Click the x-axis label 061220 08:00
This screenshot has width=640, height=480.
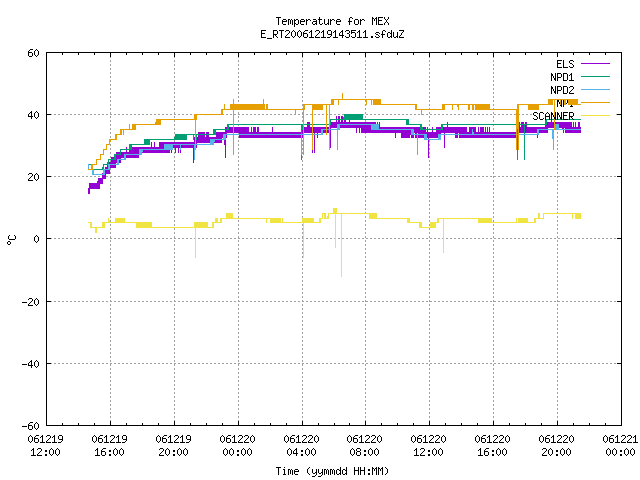tap(364, 446)
